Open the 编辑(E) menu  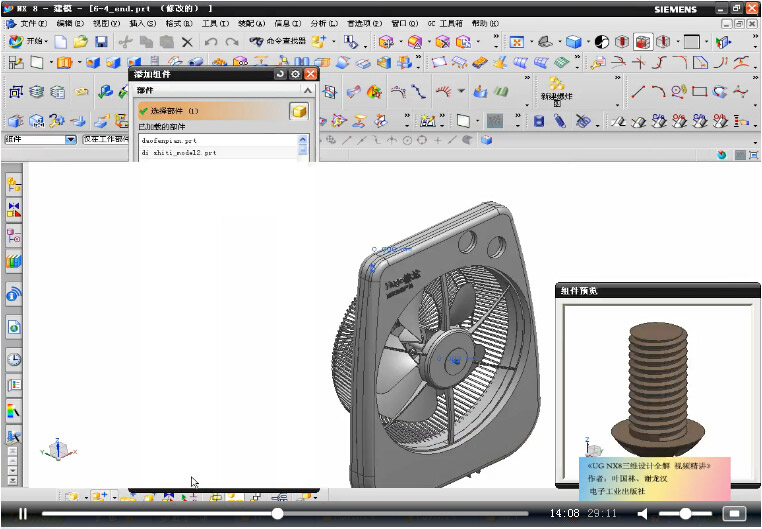(x=70, y=23)
